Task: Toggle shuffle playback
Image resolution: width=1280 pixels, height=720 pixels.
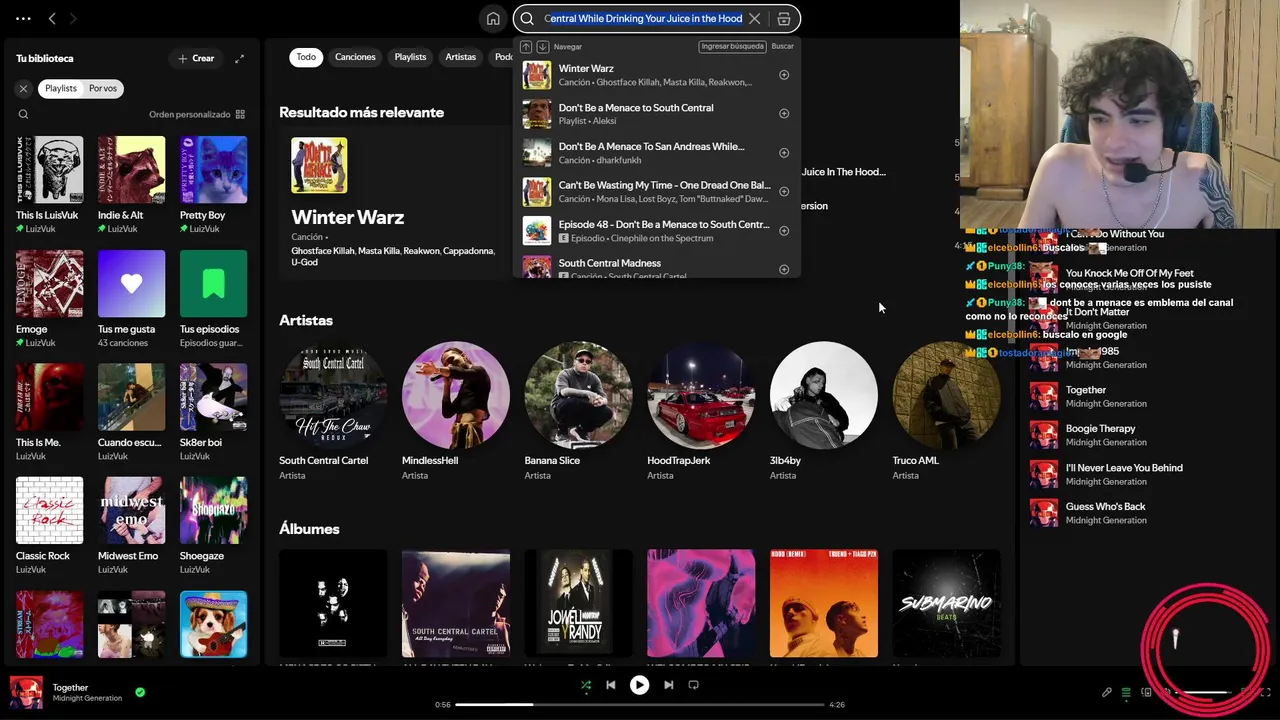Action: (586, 685)
